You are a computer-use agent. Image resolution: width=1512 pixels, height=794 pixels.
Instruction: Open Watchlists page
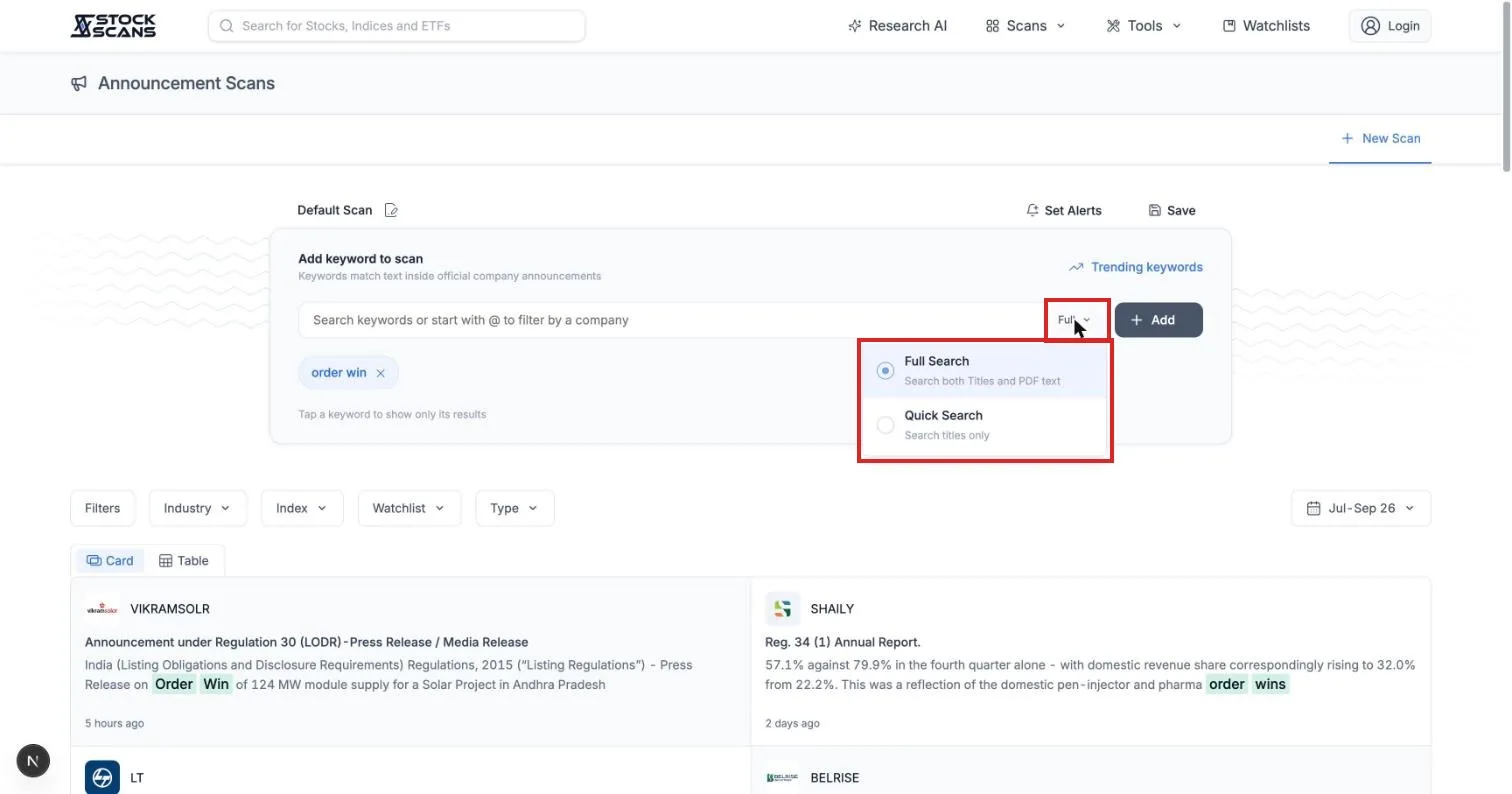point(1266,26)
